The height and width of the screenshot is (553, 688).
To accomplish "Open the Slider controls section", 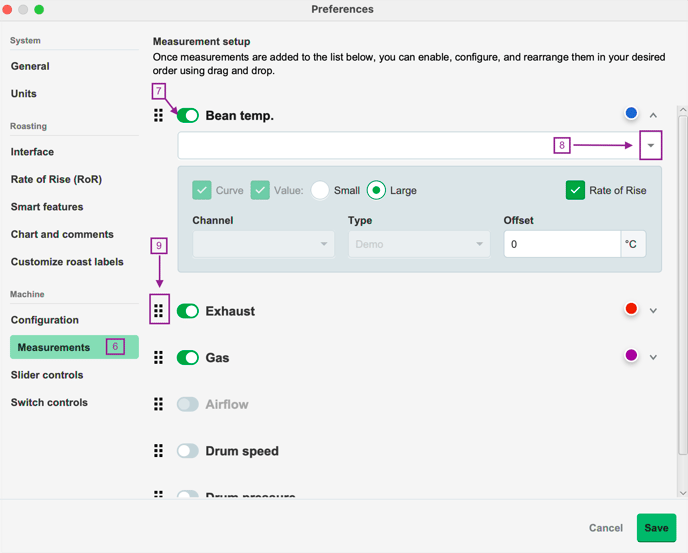I will point(47,375).
